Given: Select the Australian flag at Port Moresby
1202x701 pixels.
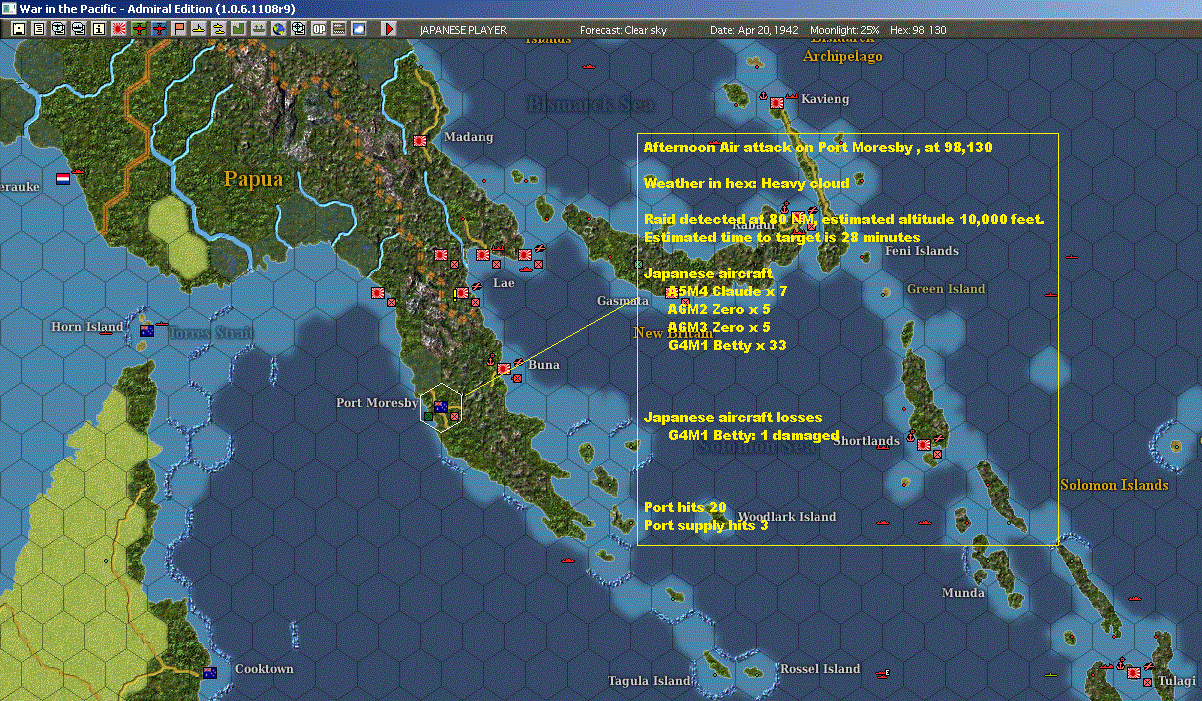Looking at the screenshot, I should 440,407.
